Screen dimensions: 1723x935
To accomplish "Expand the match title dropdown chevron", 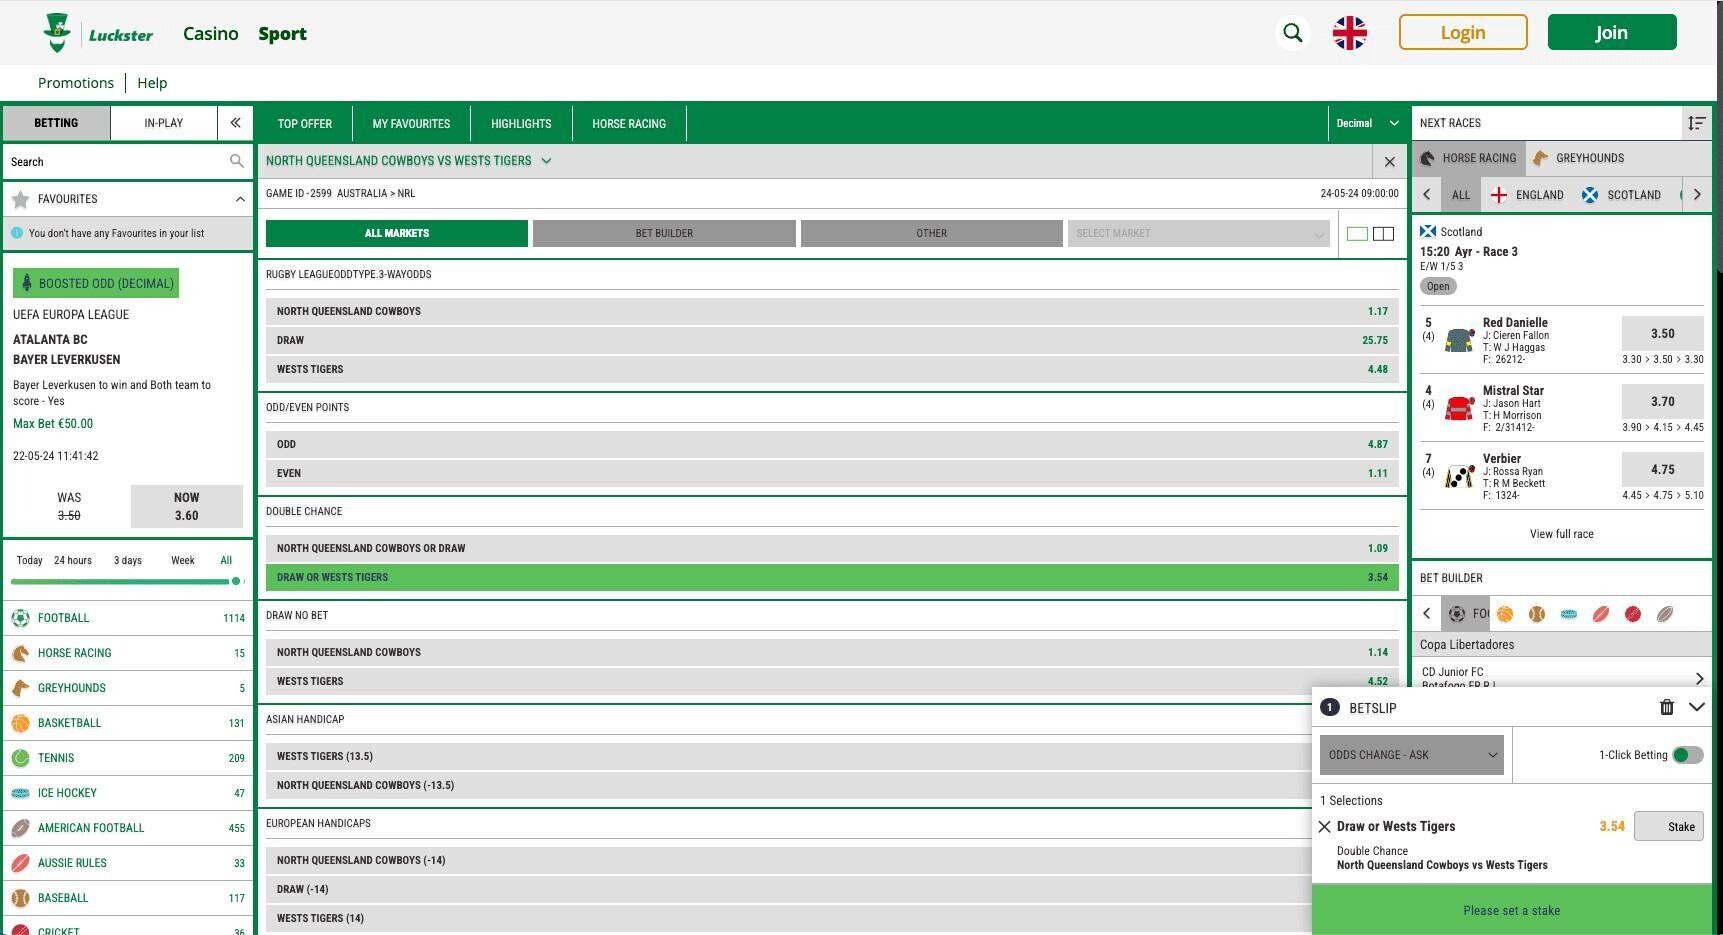I will [x=546, y=161].
